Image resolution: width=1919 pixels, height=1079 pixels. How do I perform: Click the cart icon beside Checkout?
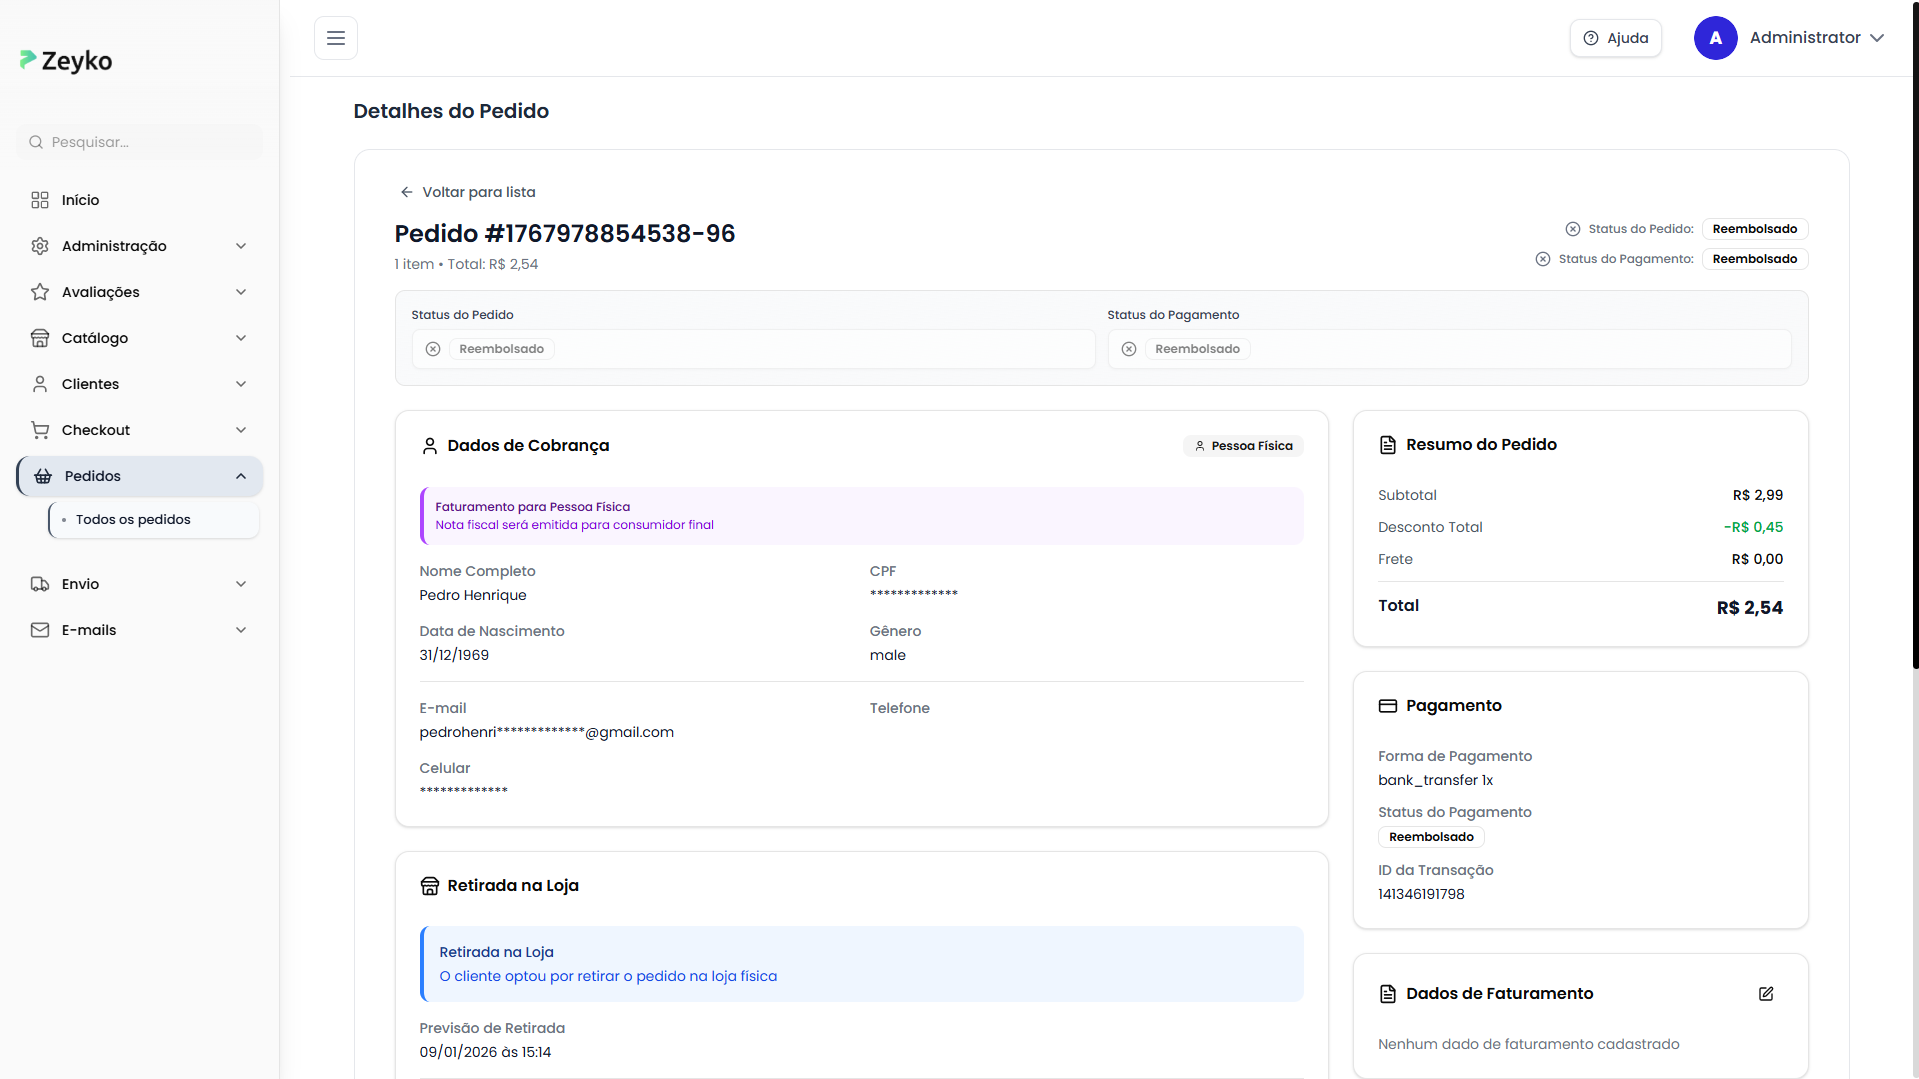(40, 430)
